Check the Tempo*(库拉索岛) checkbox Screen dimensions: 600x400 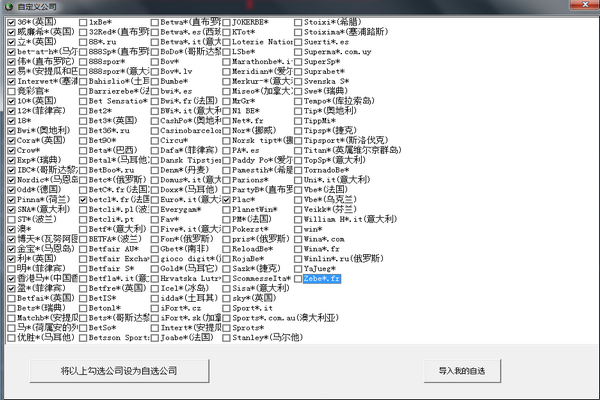pyautogui.click(x=298, y=101)
